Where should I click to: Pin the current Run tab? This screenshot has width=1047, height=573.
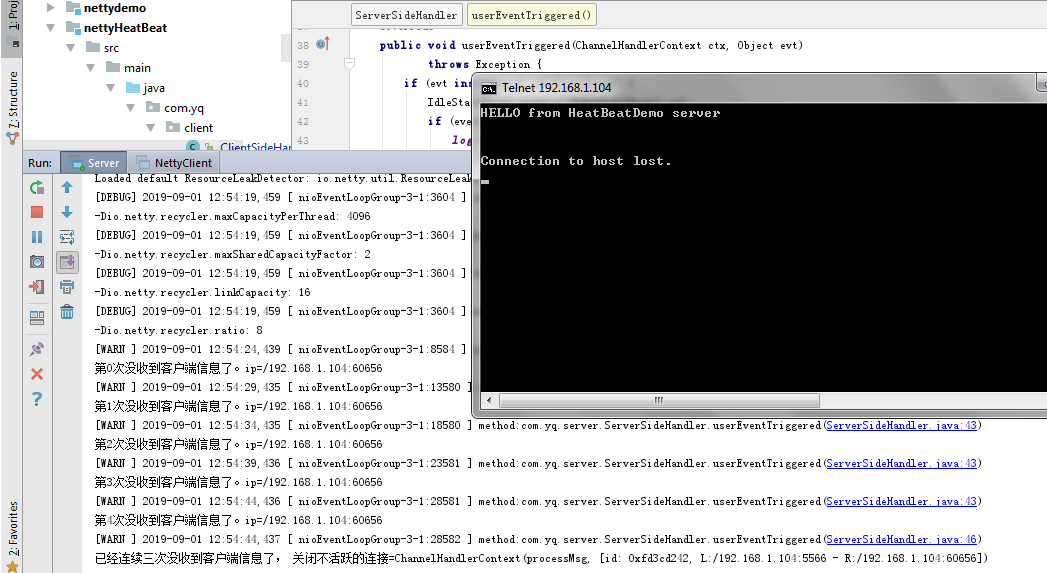pyautogui.click(x=37, y=349)
